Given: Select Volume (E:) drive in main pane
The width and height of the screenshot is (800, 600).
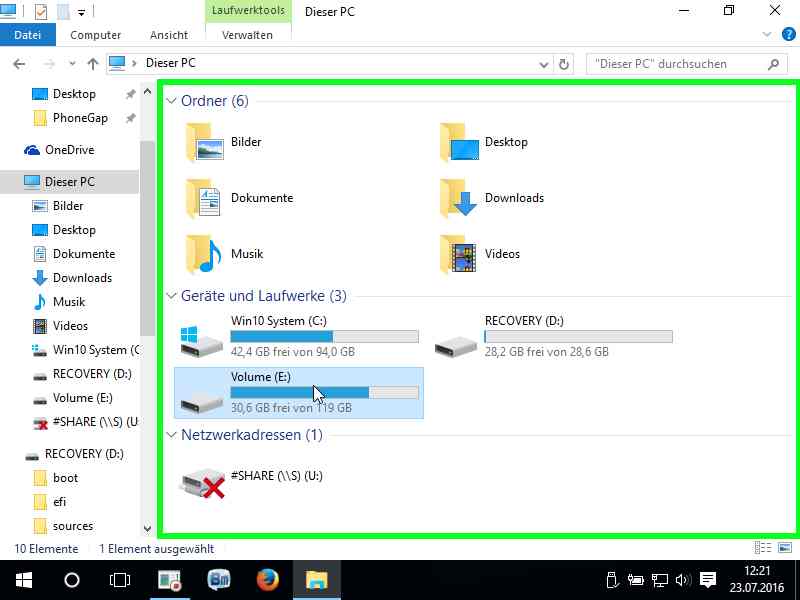Looking at the screenshot, I should pos(299,392).
